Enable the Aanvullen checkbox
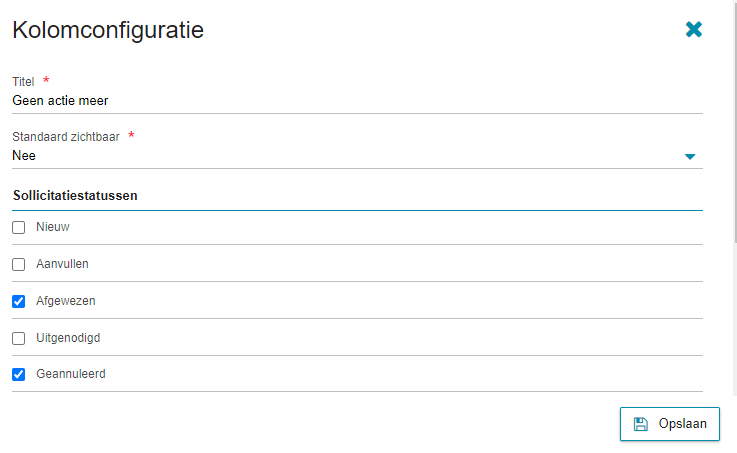This screenshot has width=737, height=453. (x=19, y=265)
